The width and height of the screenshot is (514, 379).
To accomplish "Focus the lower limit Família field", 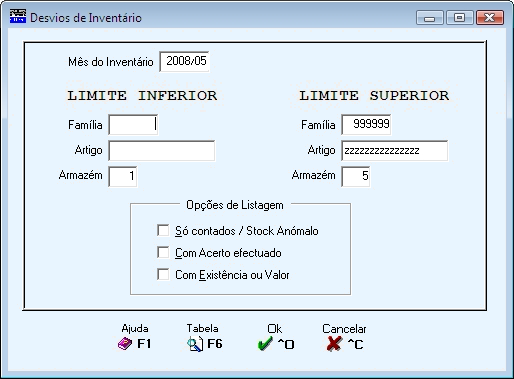I will 133,125.
